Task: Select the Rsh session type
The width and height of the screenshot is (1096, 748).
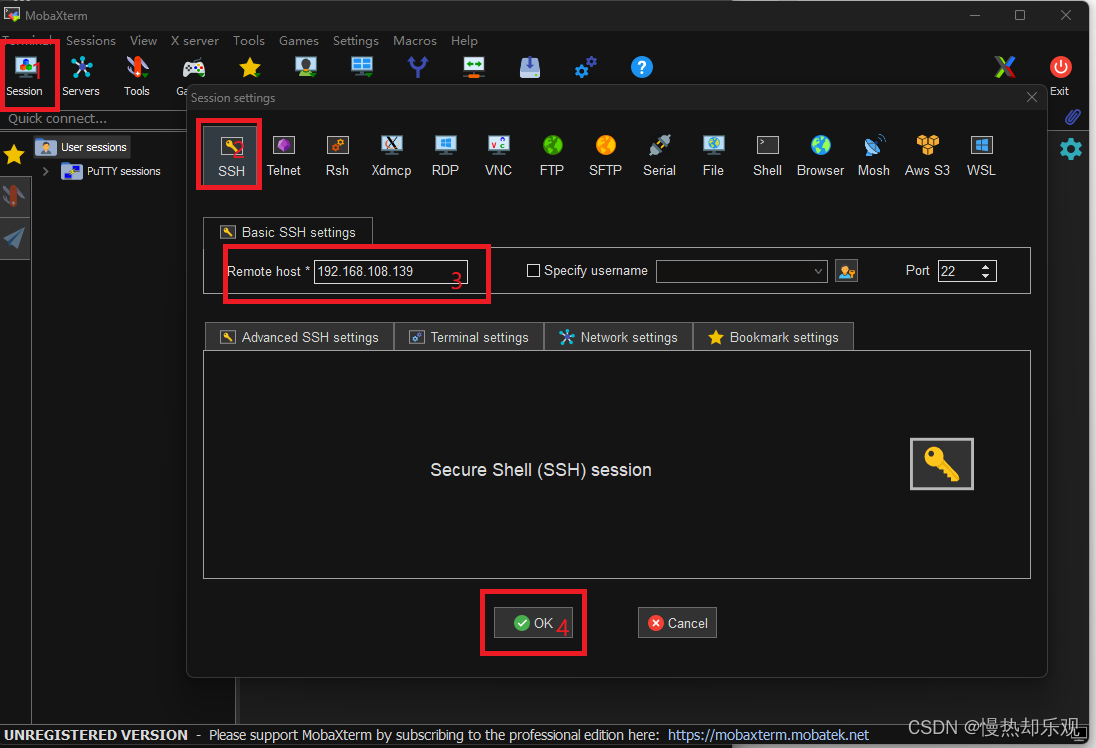Action: [x=337, y=156]
